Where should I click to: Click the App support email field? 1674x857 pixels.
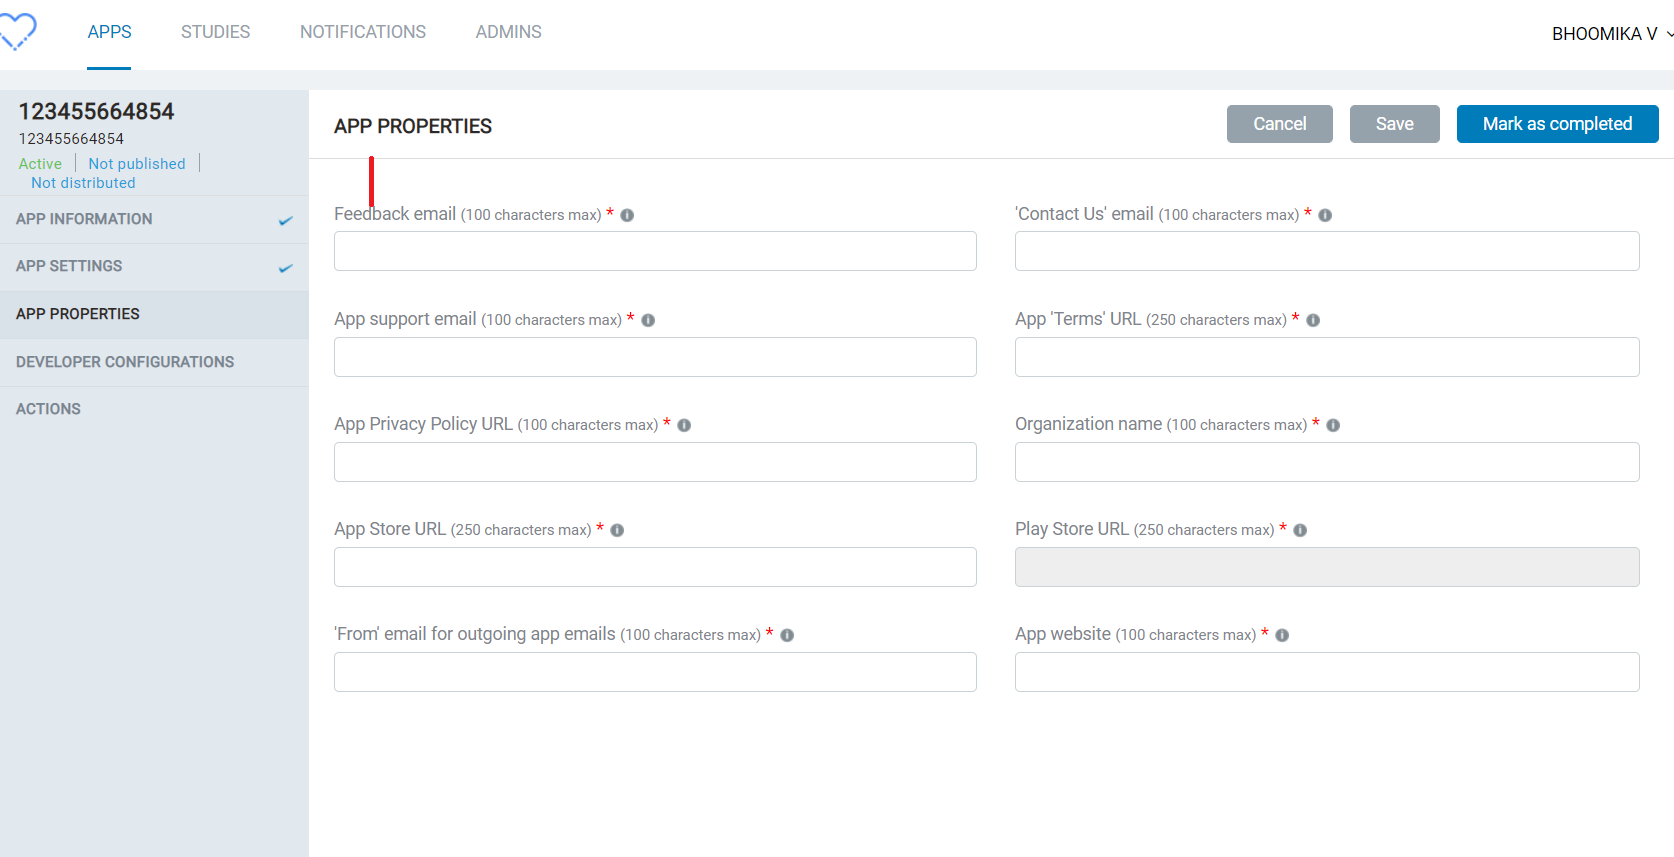click(655, 357)
